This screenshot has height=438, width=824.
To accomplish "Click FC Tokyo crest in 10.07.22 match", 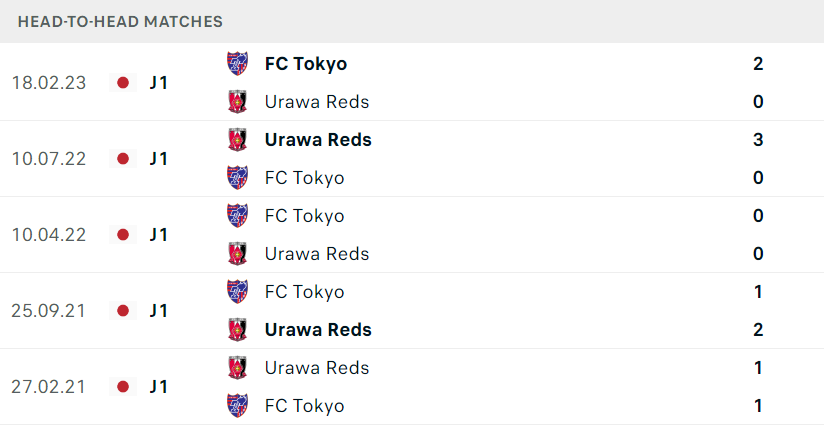I will click(x=238, y=178).
